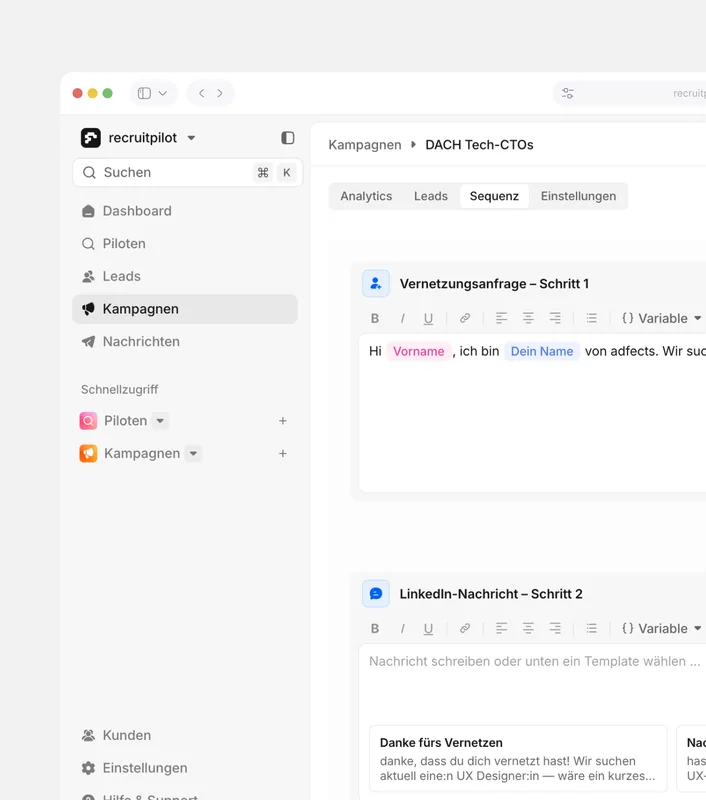Click the orange Kampagnen quick access icon
706x800 pixels.
[88, 454]
